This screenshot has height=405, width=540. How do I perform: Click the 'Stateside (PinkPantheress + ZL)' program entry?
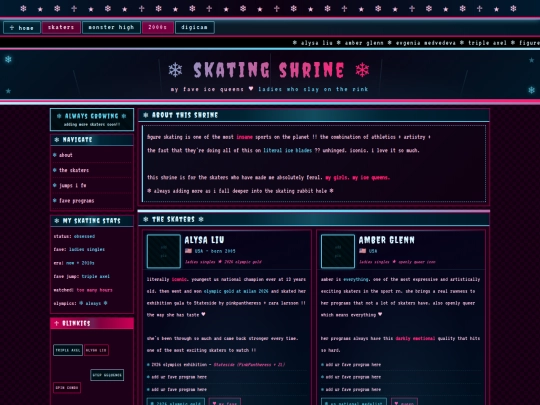(249, 365)
